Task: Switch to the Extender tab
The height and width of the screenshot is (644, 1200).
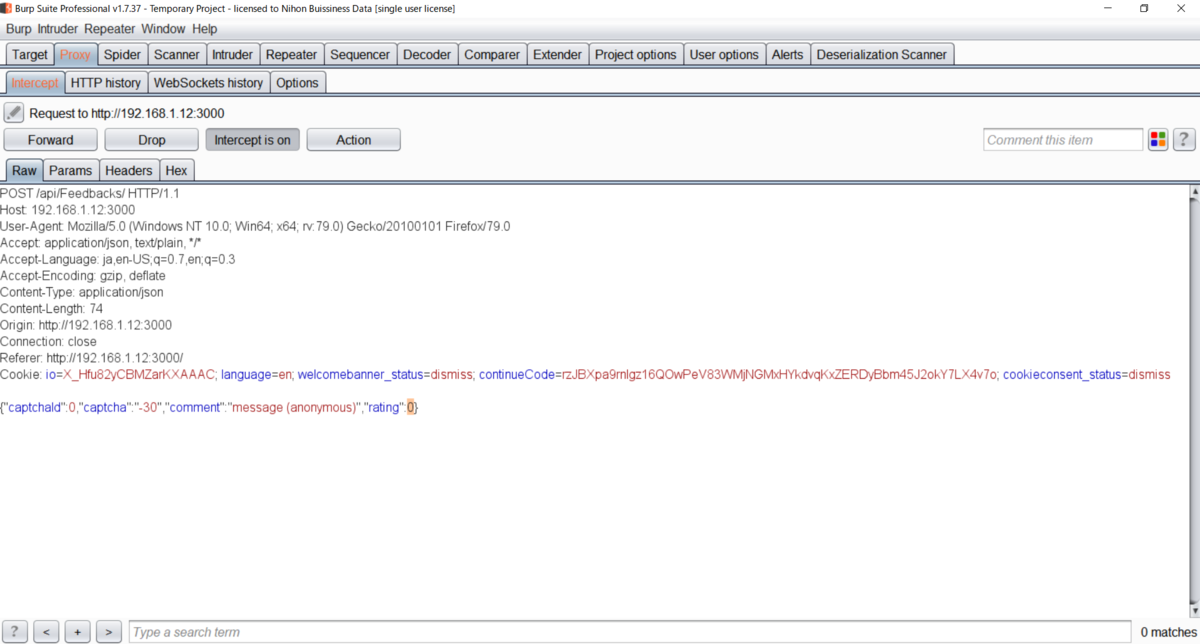Action: (x=557, y=55)
